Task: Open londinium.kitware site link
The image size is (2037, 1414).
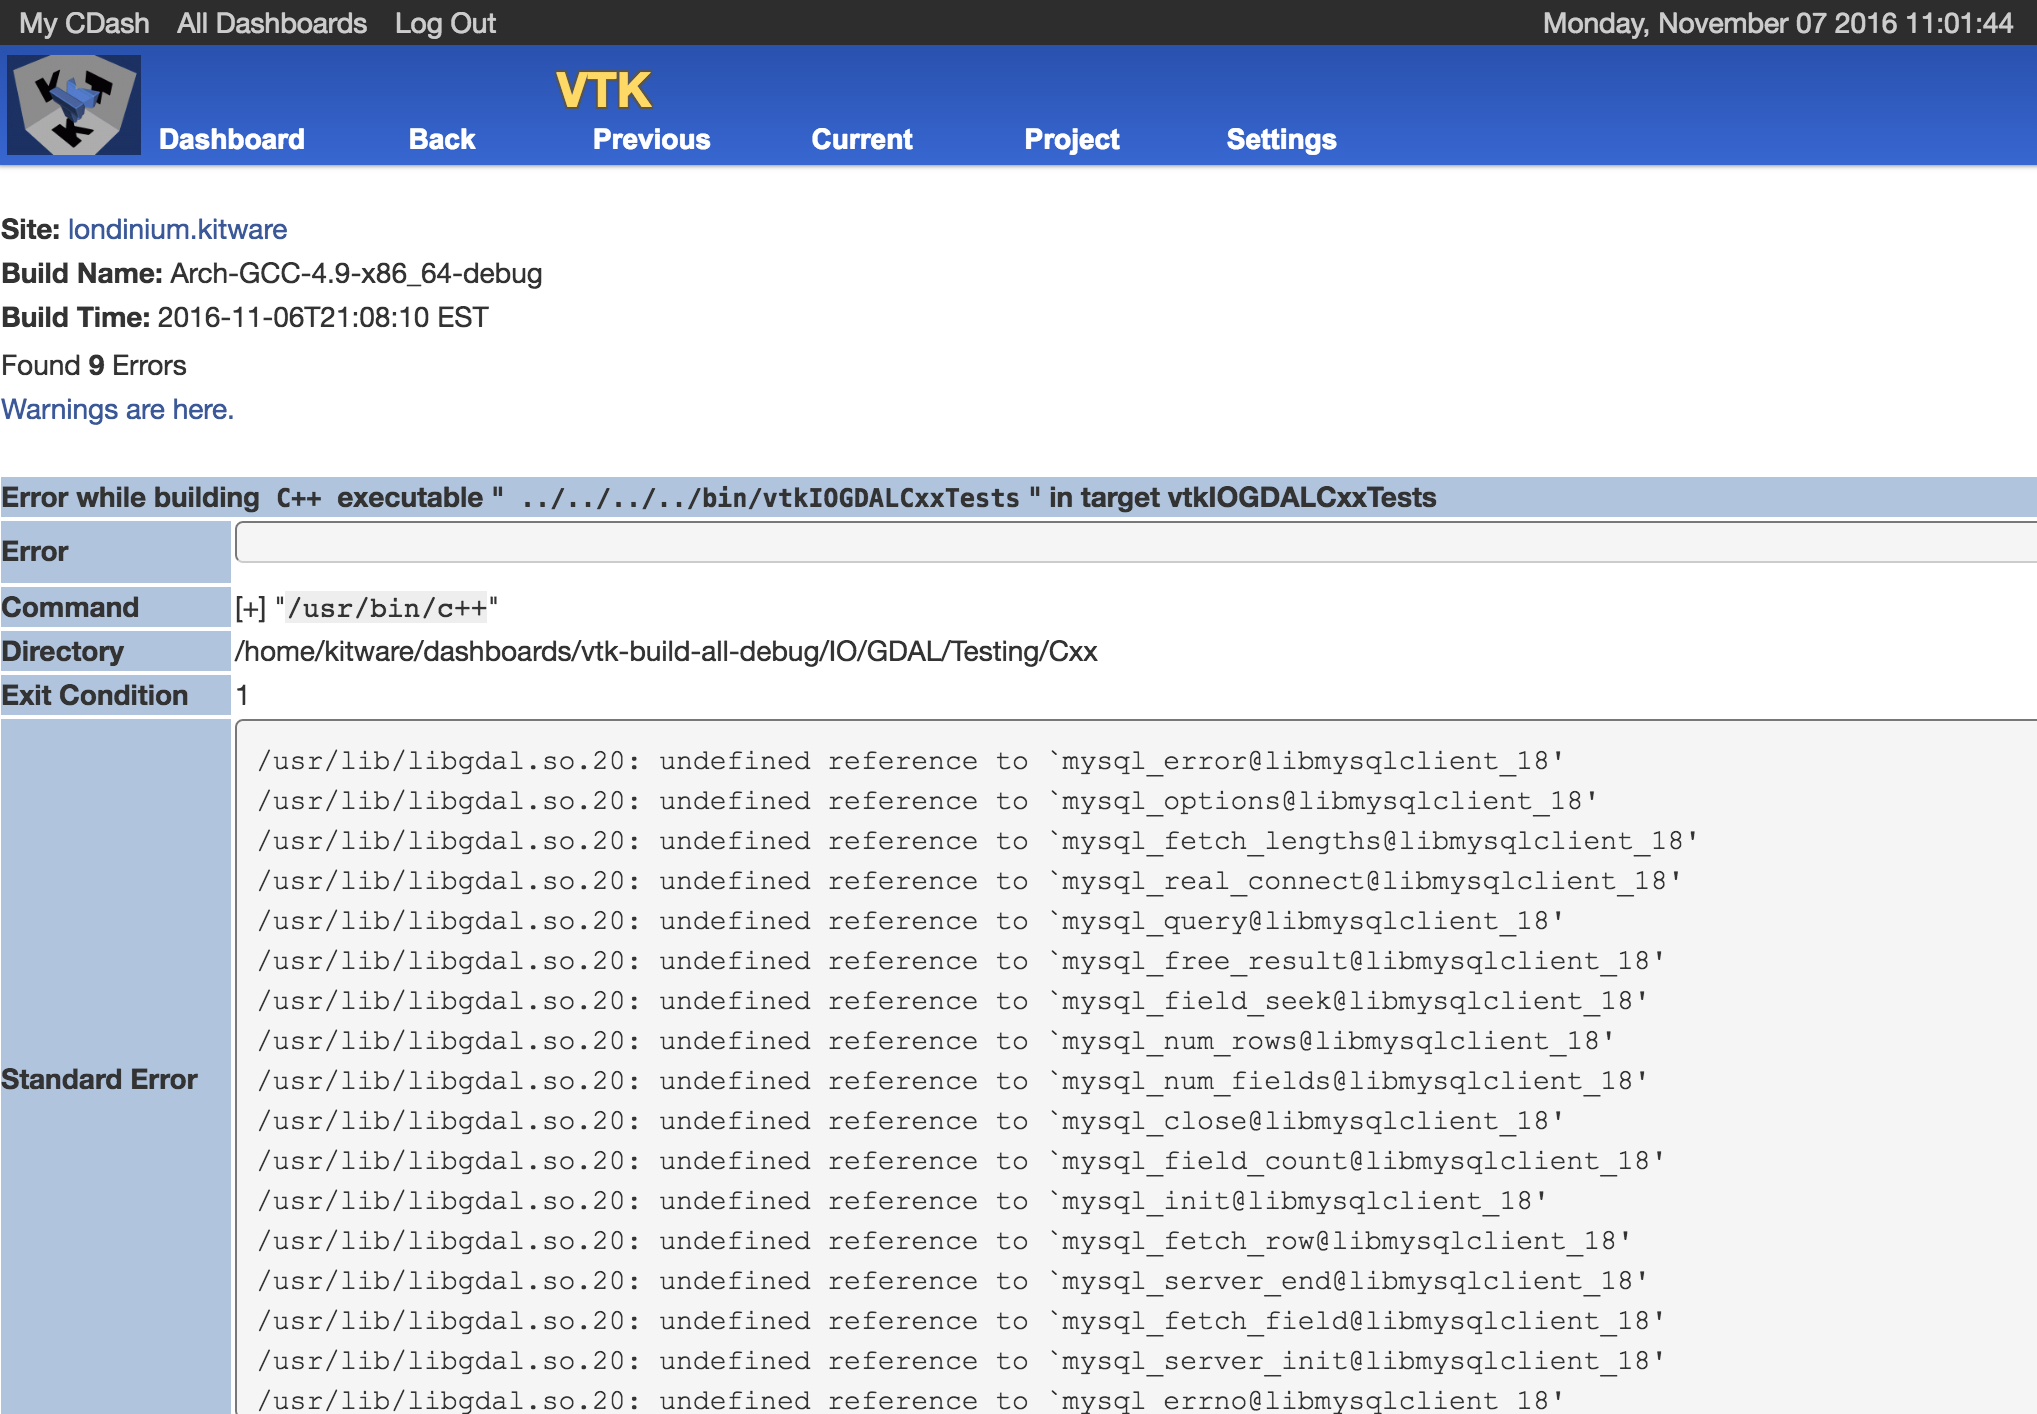Action: pyautogui.click(x=177, y=229)
